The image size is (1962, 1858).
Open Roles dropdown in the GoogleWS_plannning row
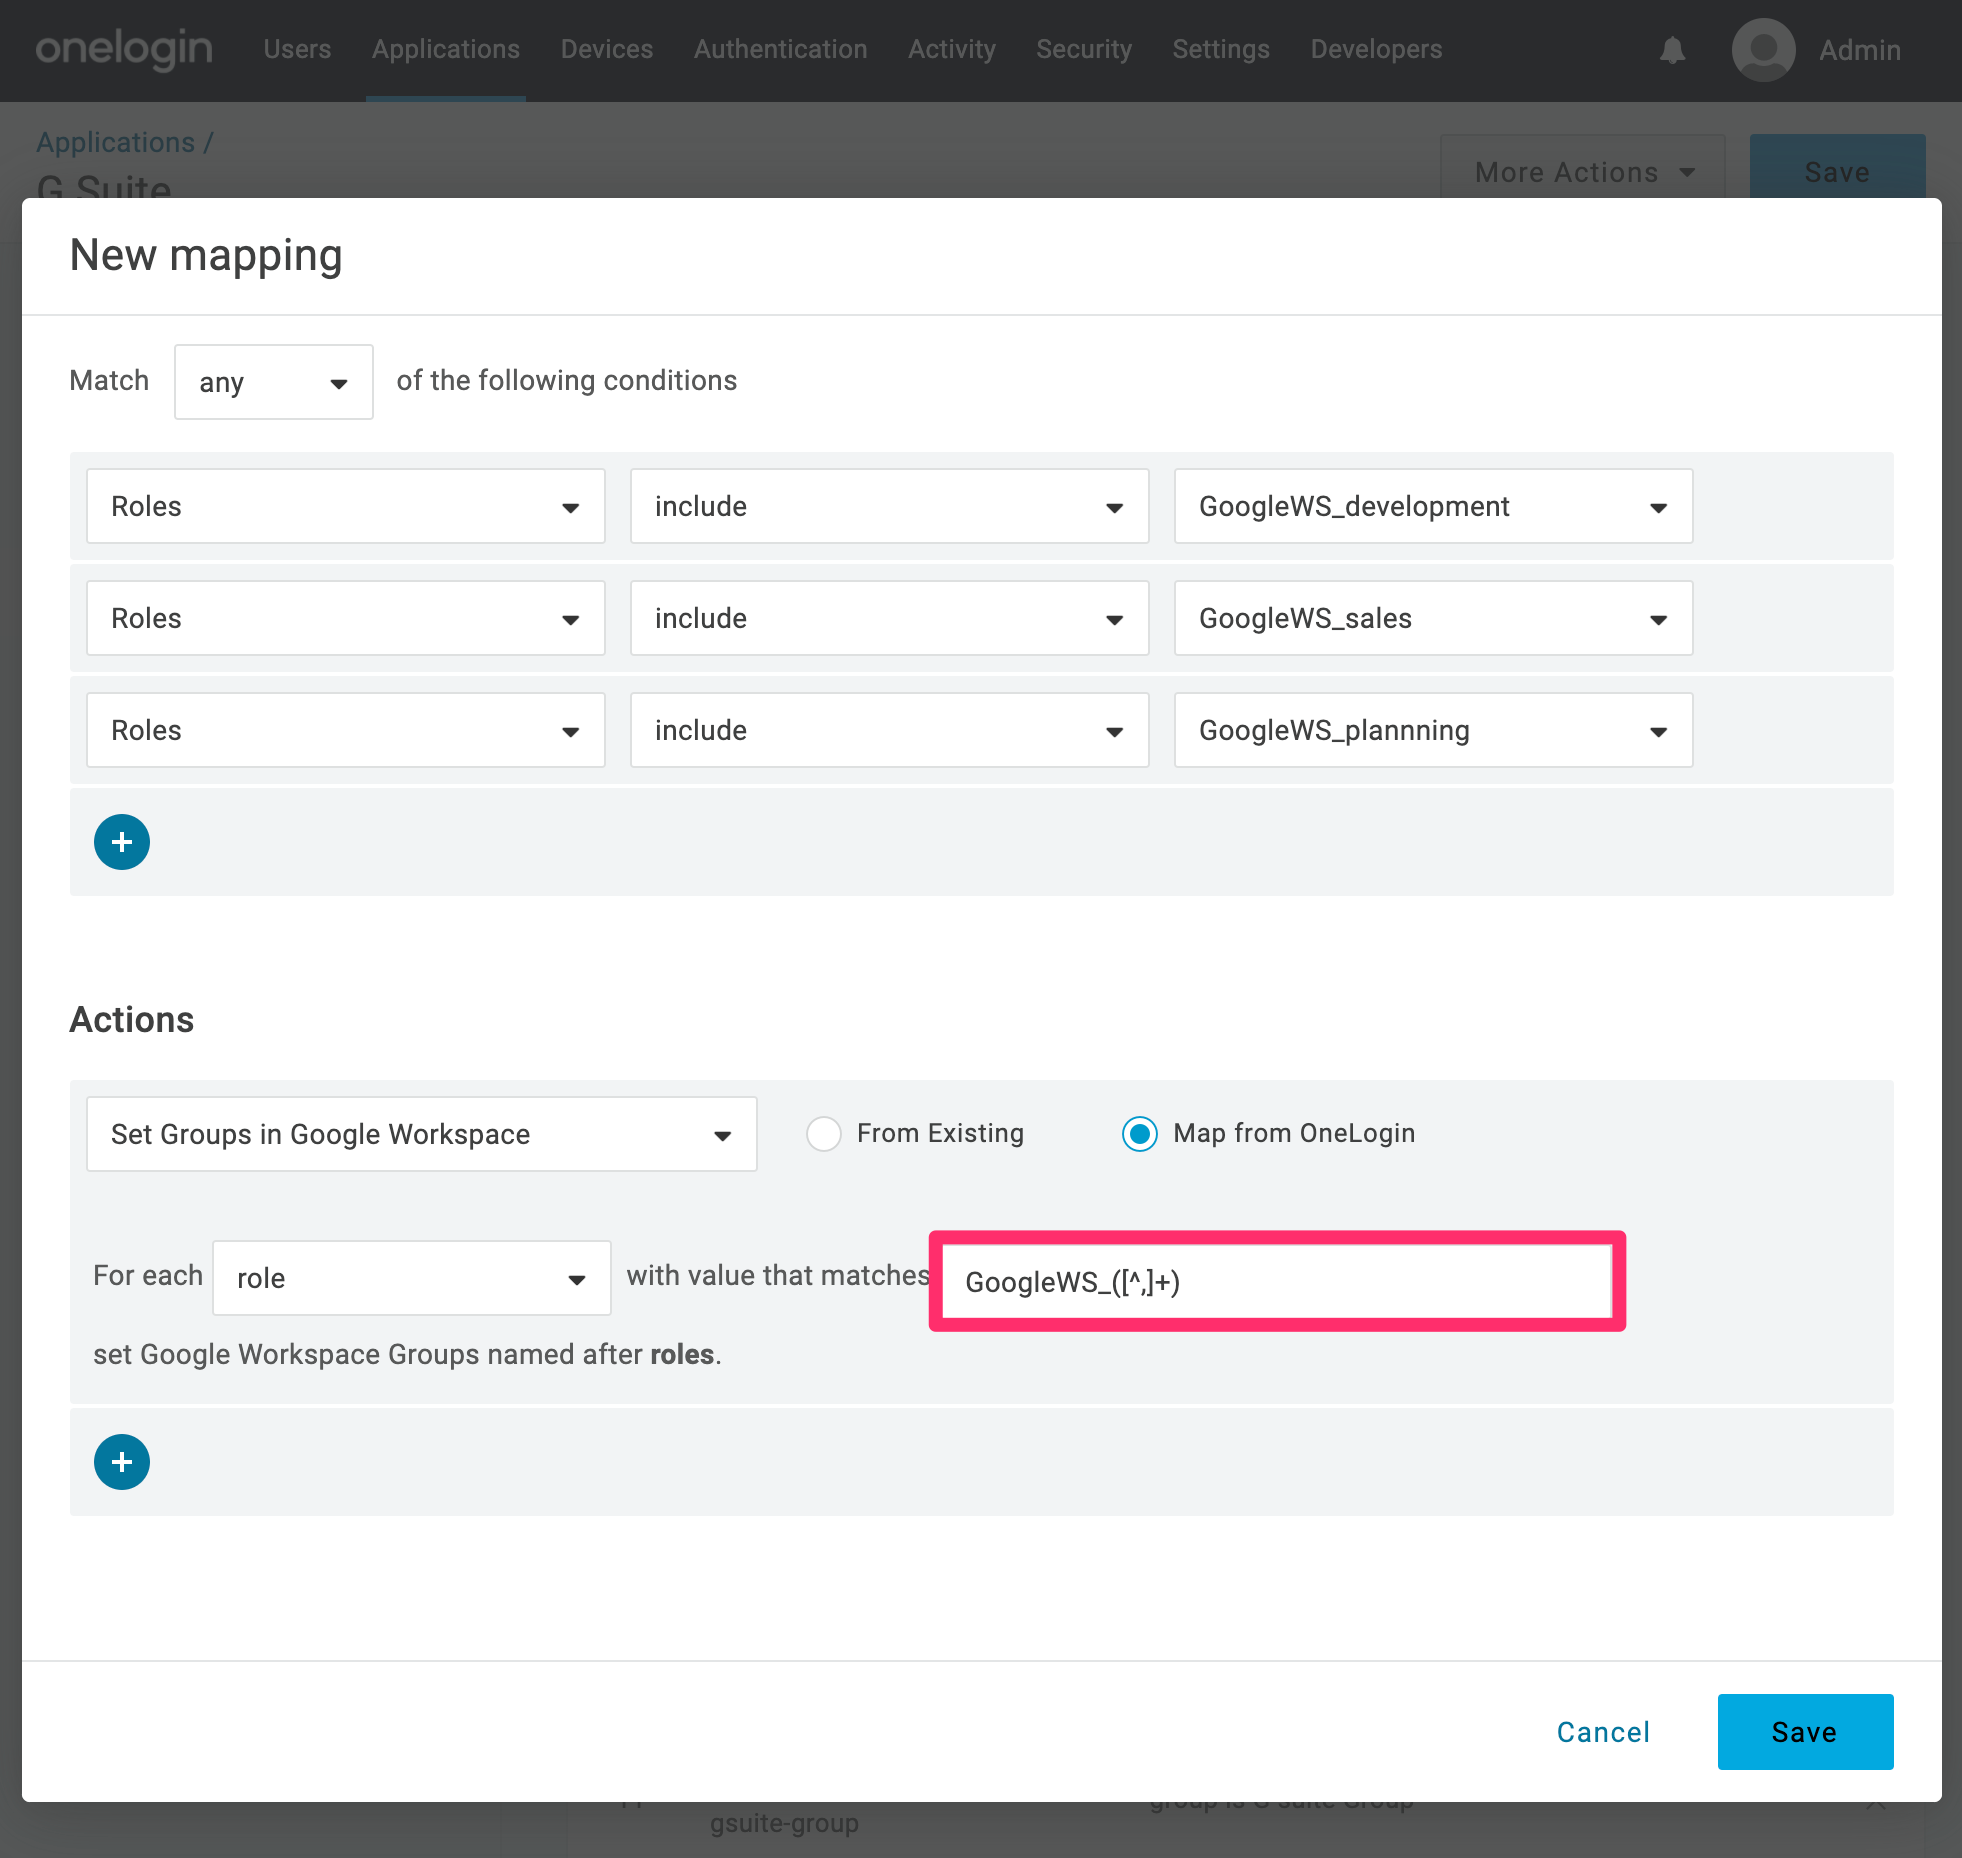click(346, 730)
